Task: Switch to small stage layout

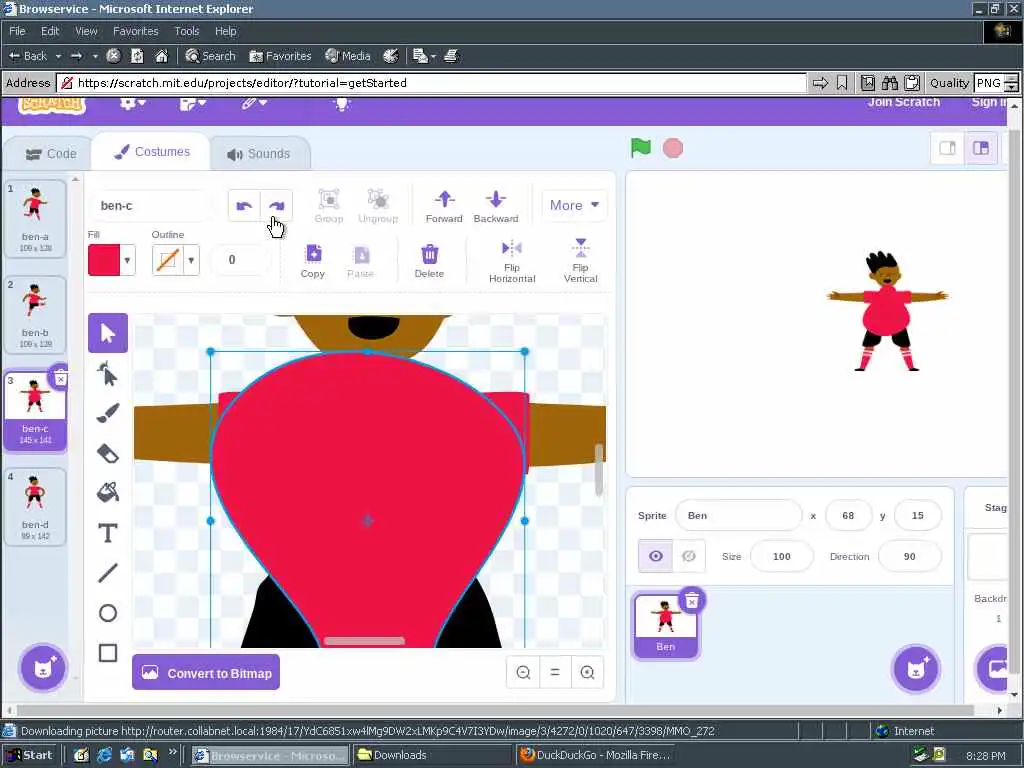Action: click(948, 148)
